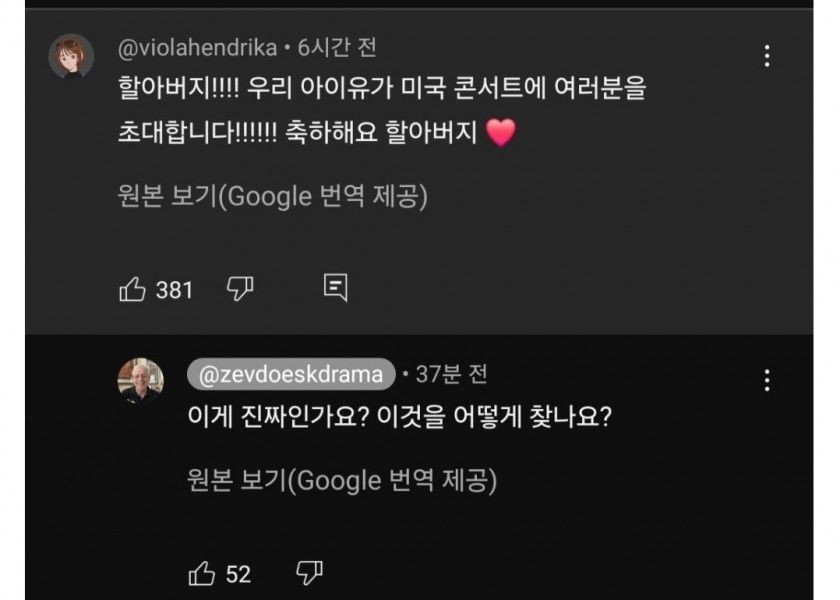Dislike the @violahendrika comment
840x600 pixels.
pyautogui.click(x=240, y=290)
